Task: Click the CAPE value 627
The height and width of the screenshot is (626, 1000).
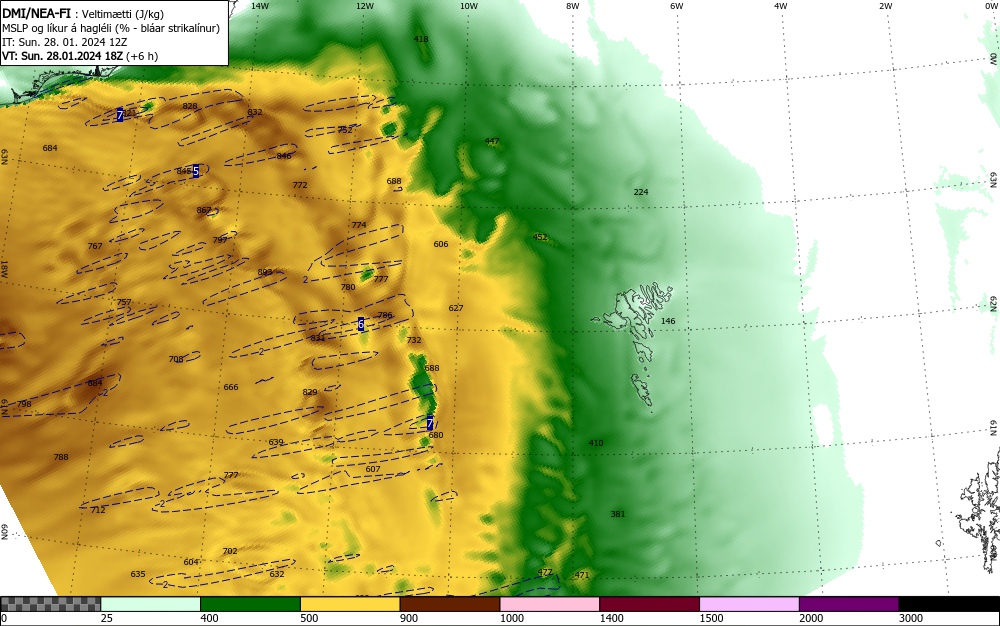Action: point(455,308)
